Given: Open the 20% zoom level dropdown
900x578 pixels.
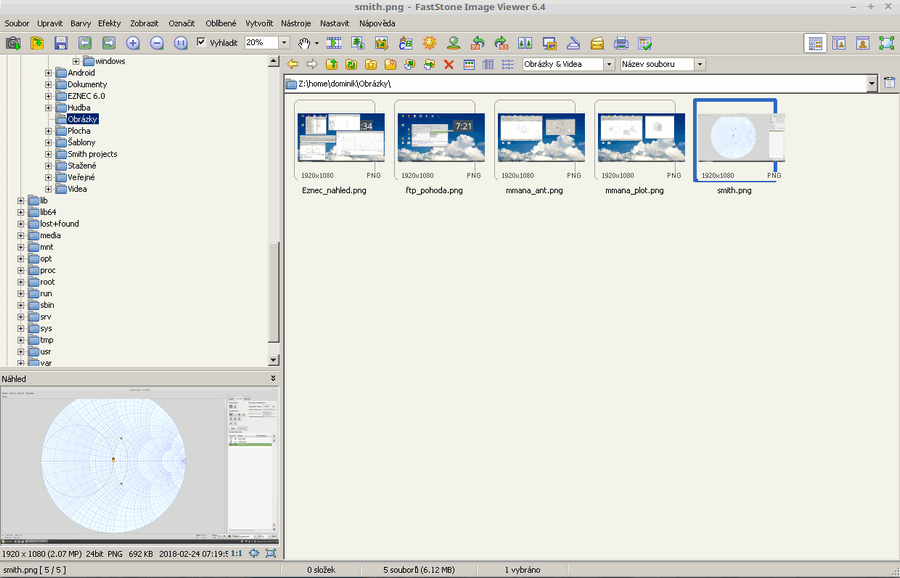Looking at the screenshot, I should (284, 43).
